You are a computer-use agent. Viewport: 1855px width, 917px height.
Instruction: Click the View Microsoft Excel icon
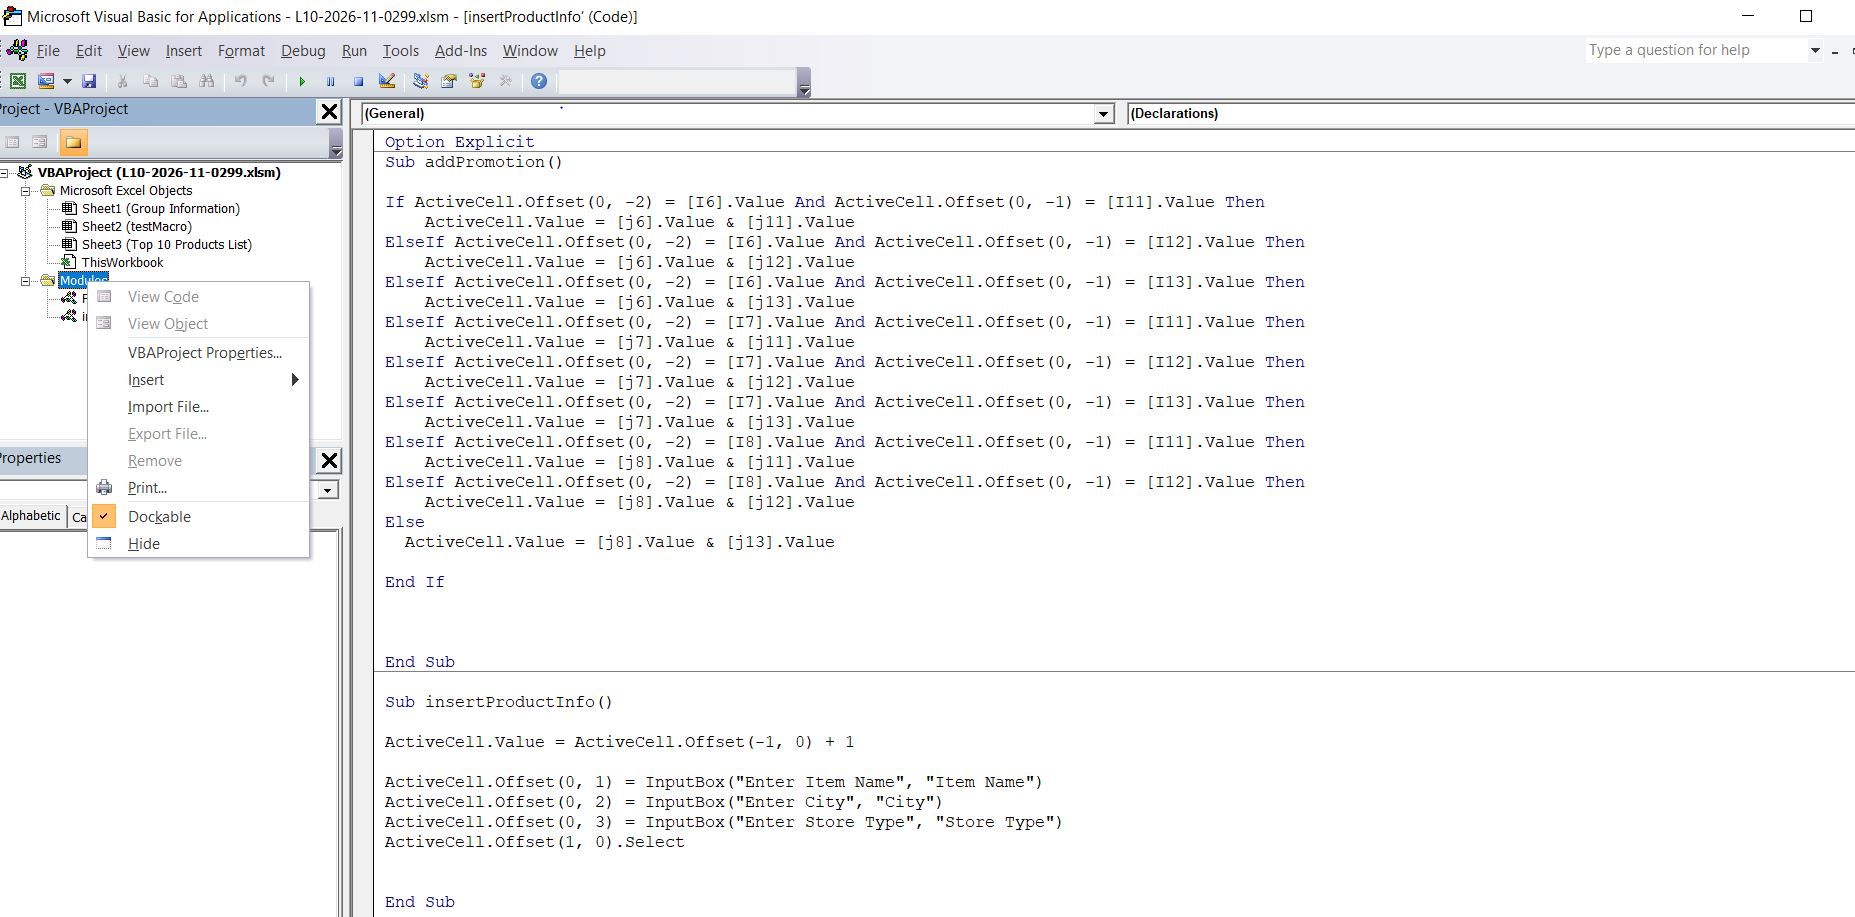click(17, 82)
